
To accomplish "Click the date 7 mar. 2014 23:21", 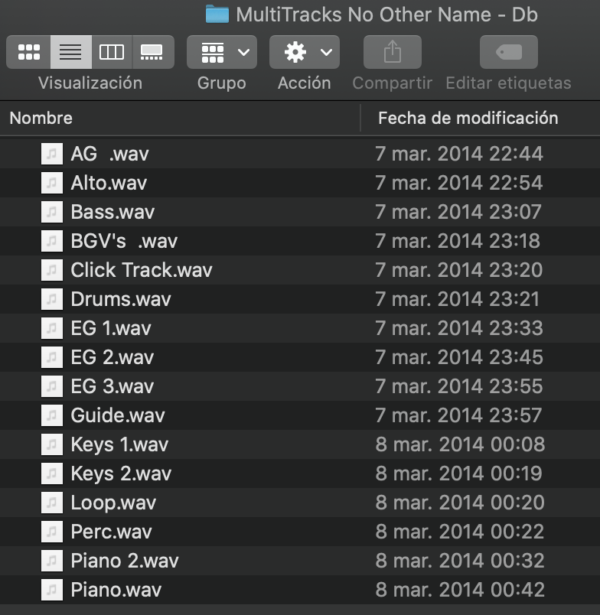I will point(457,299).
